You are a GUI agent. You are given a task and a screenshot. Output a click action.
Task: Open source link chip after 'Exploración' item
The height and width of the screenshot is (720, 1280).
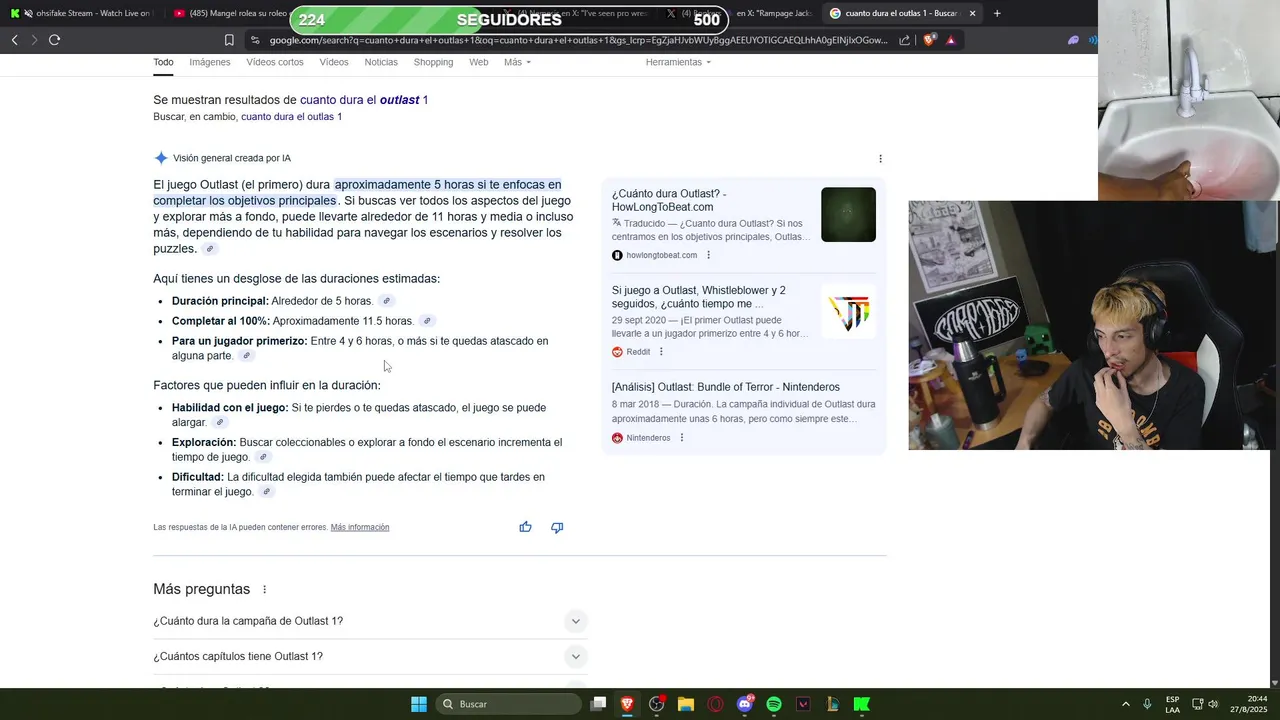pyautogui.click(x=263, y=457)
